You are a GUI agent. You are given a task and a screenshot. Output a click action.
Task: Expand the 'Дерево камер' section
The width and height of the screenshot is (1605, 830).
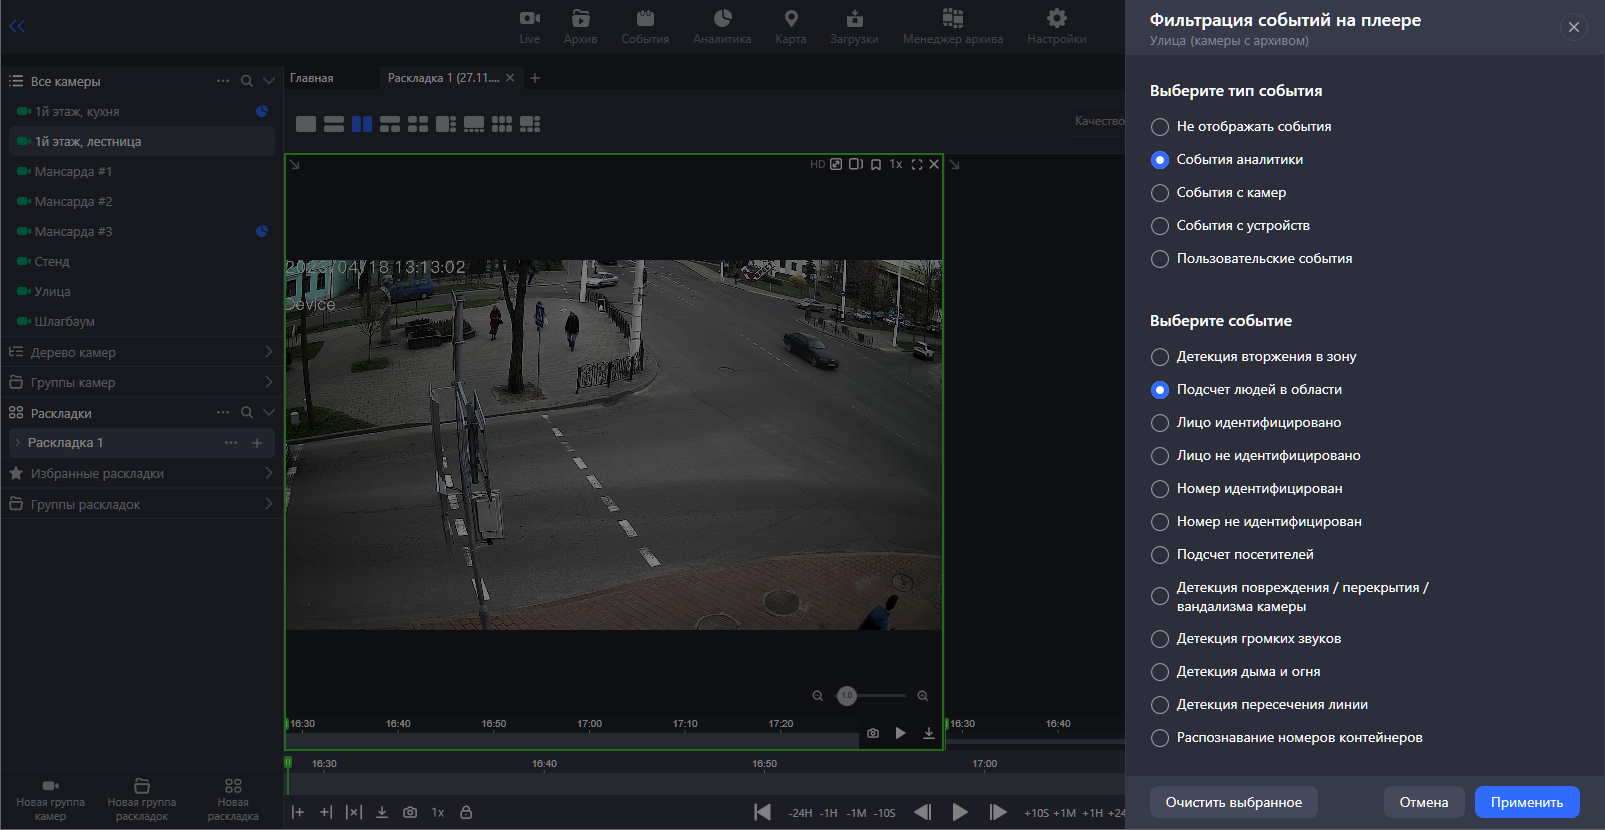click(140, 352)
